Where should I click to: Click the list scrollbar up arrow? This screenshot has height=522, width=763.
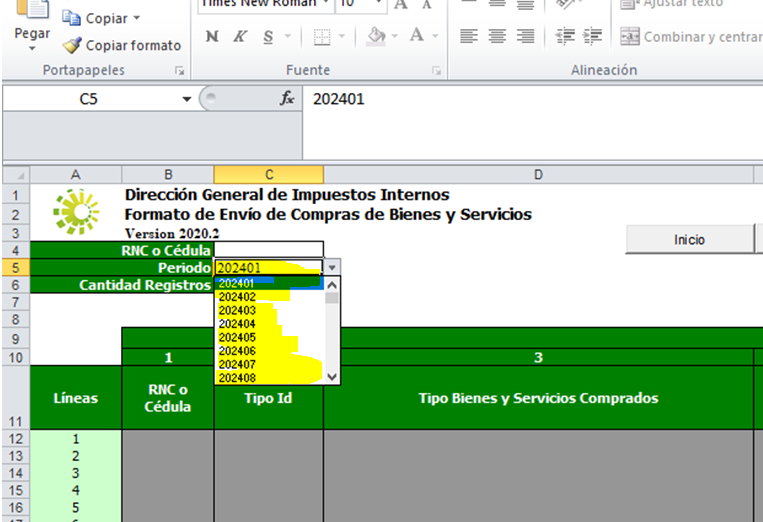tap(332, 285)
